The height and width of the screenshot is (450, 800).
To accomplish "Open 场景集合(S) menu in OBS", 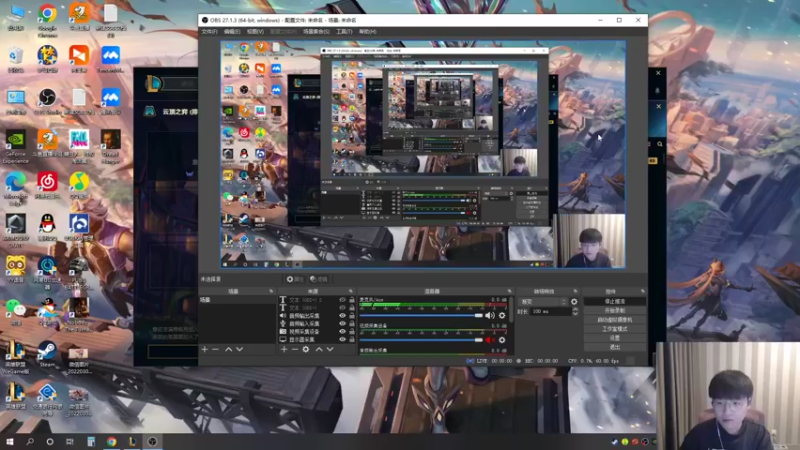I will tap(316, 32).
